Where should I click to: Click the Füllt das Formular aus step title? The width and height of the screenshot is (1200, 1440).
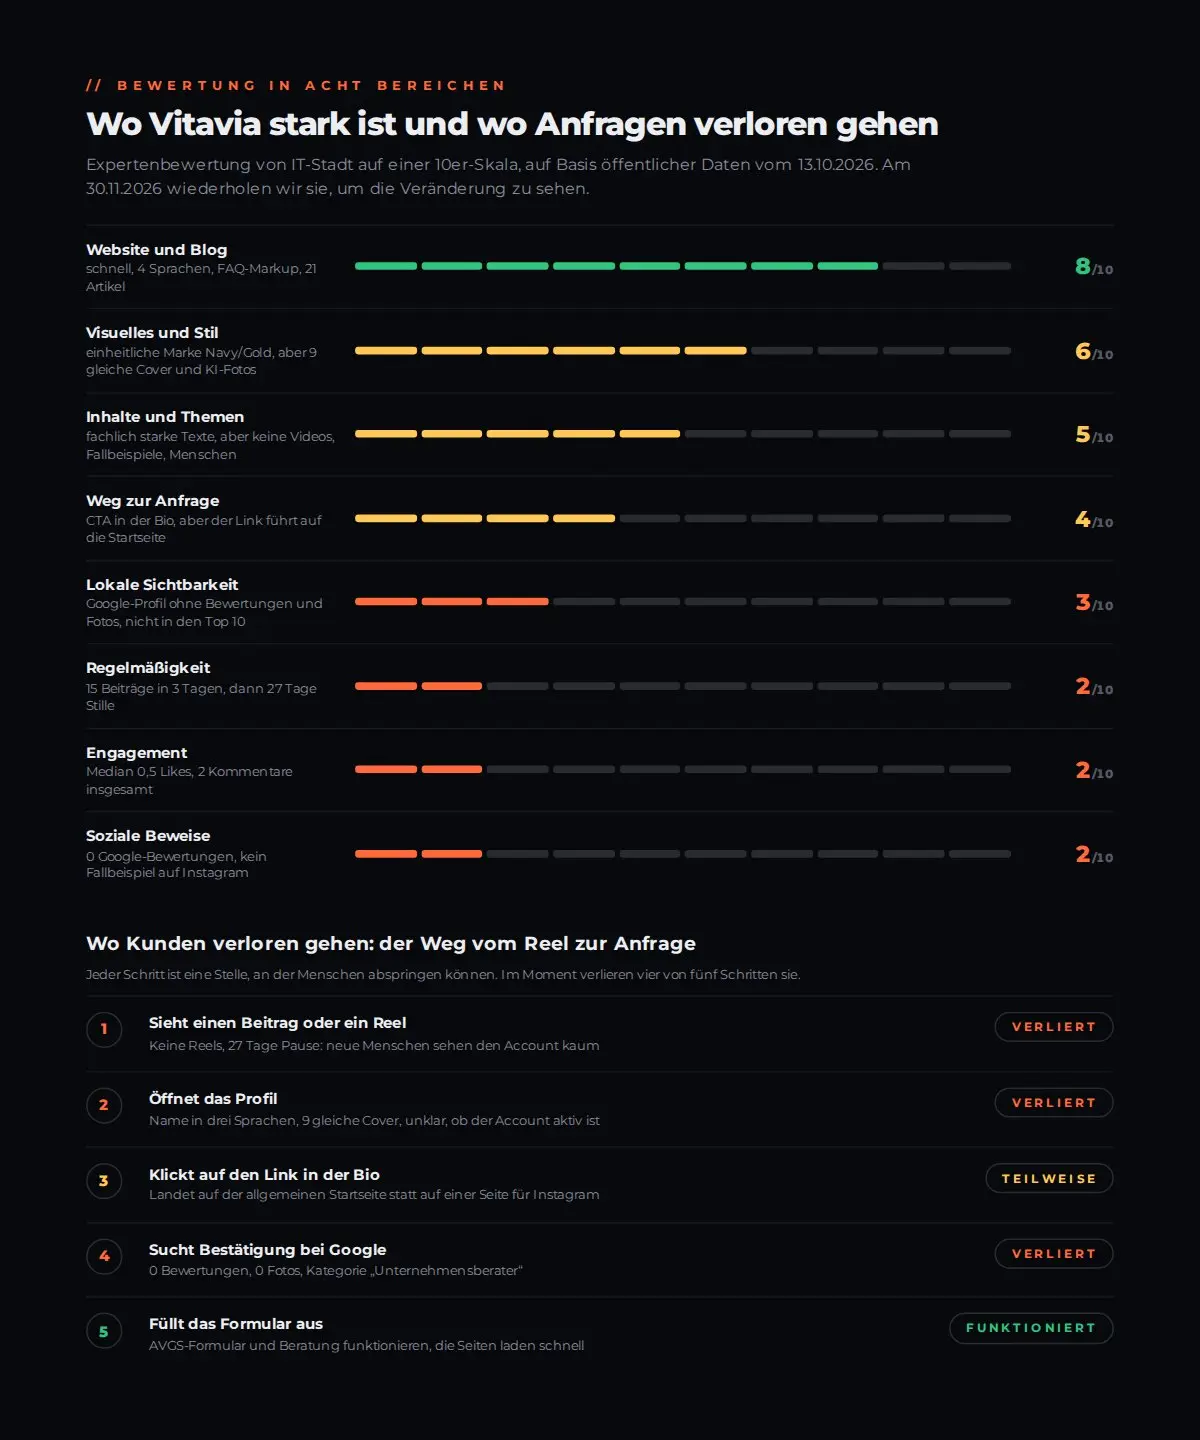[236, 1324]
